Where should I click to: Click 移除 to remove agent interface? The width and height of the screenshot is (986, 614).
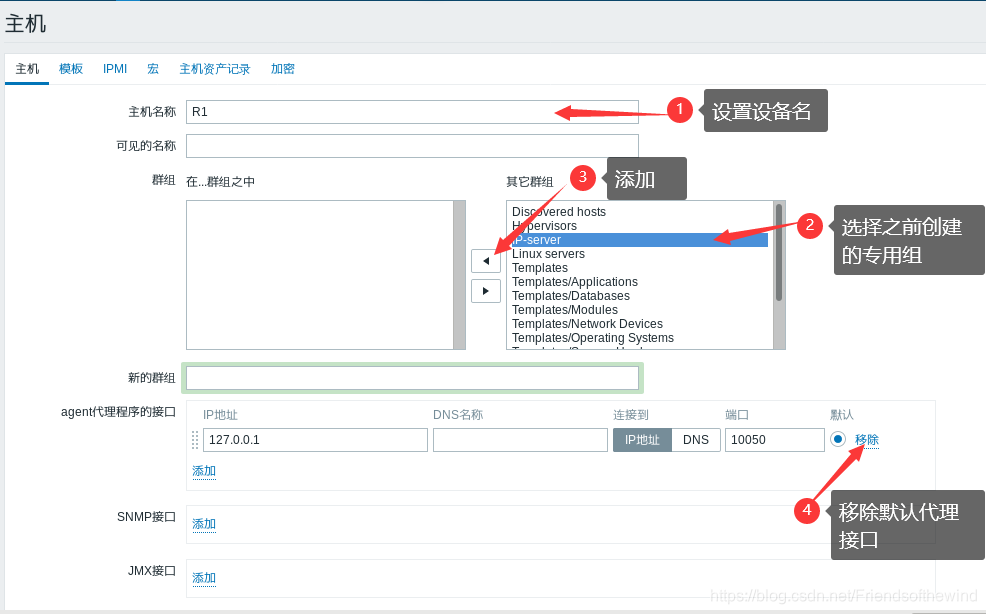point(867,440)
